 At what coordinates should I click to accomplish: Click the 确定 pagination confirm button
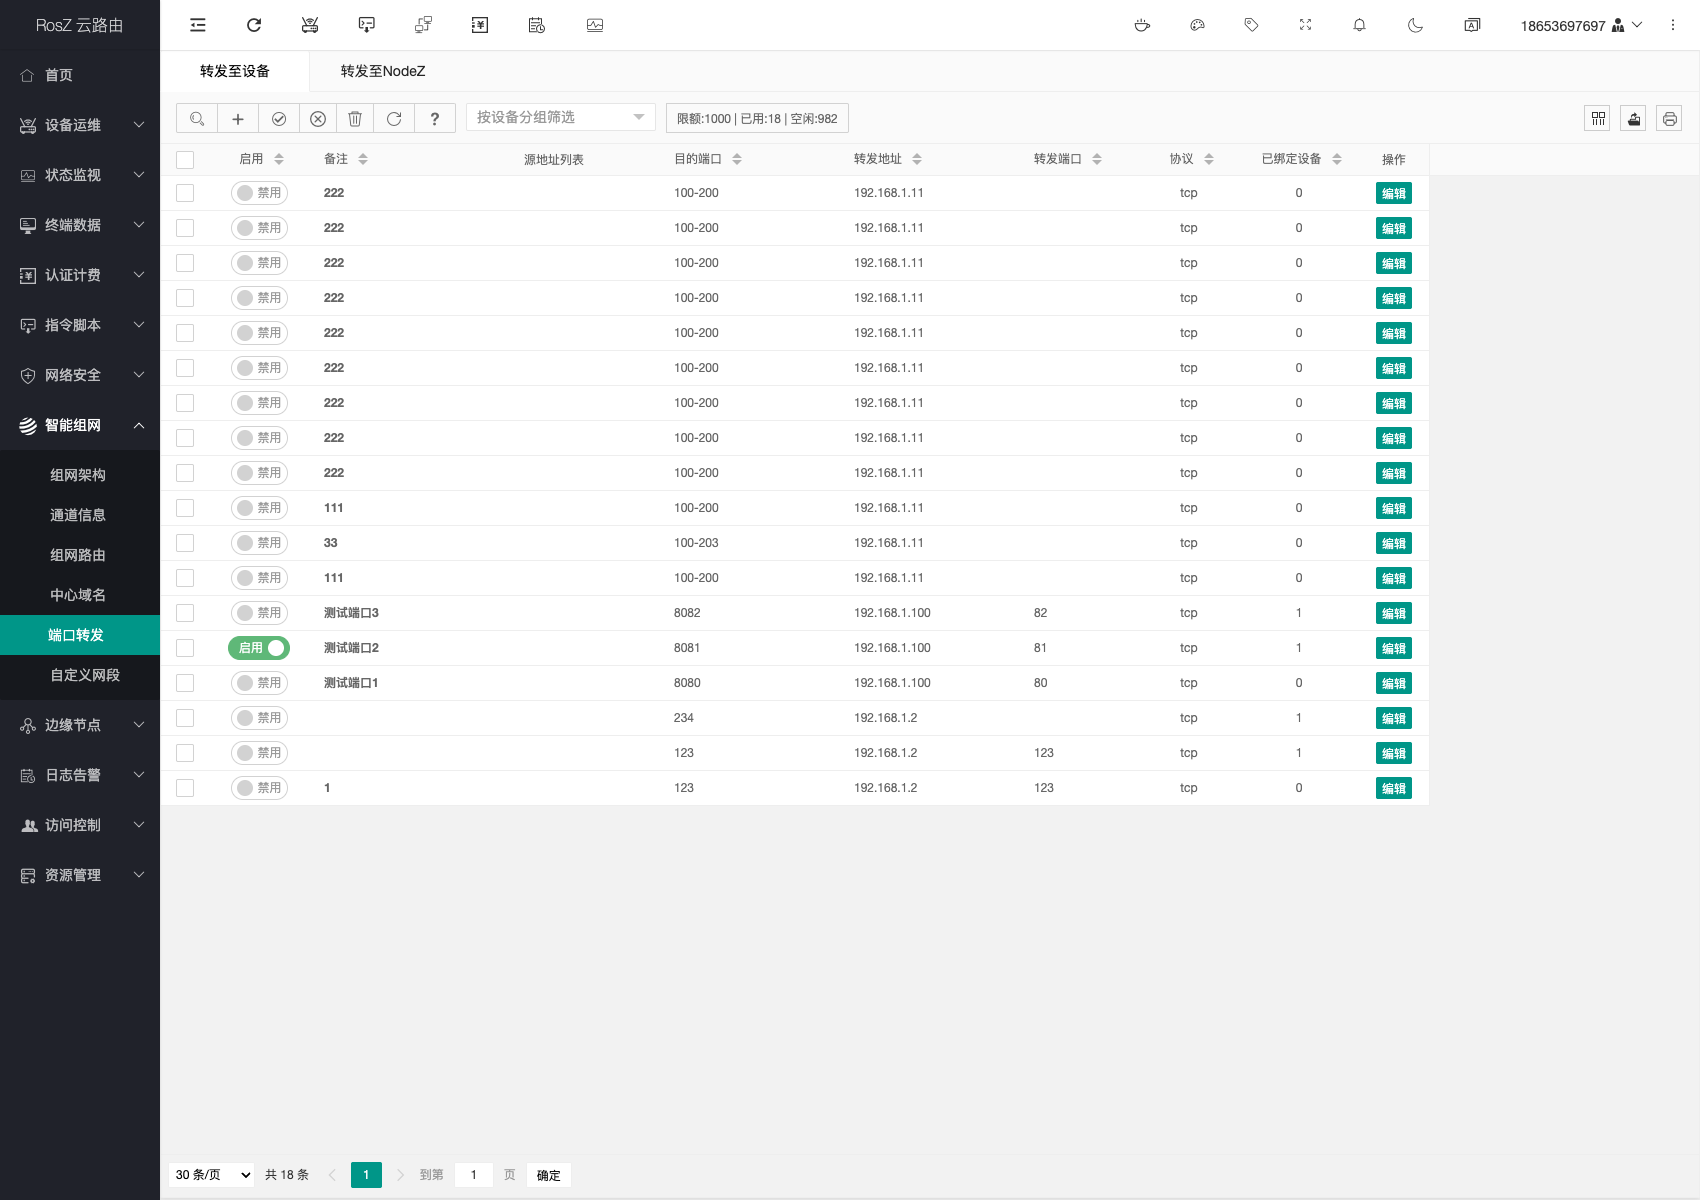click(x=548, y=1175)
